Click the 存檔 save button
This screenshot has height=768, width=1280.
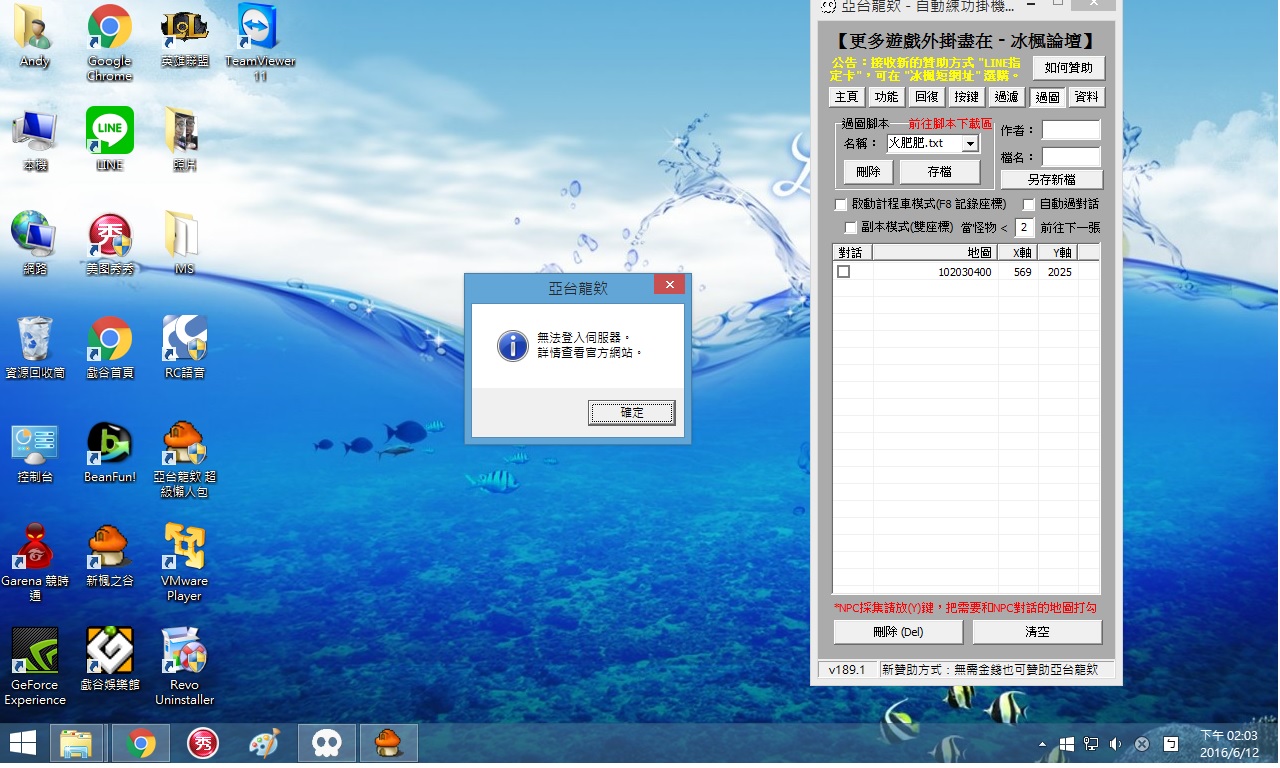click(x=939, y=172)
